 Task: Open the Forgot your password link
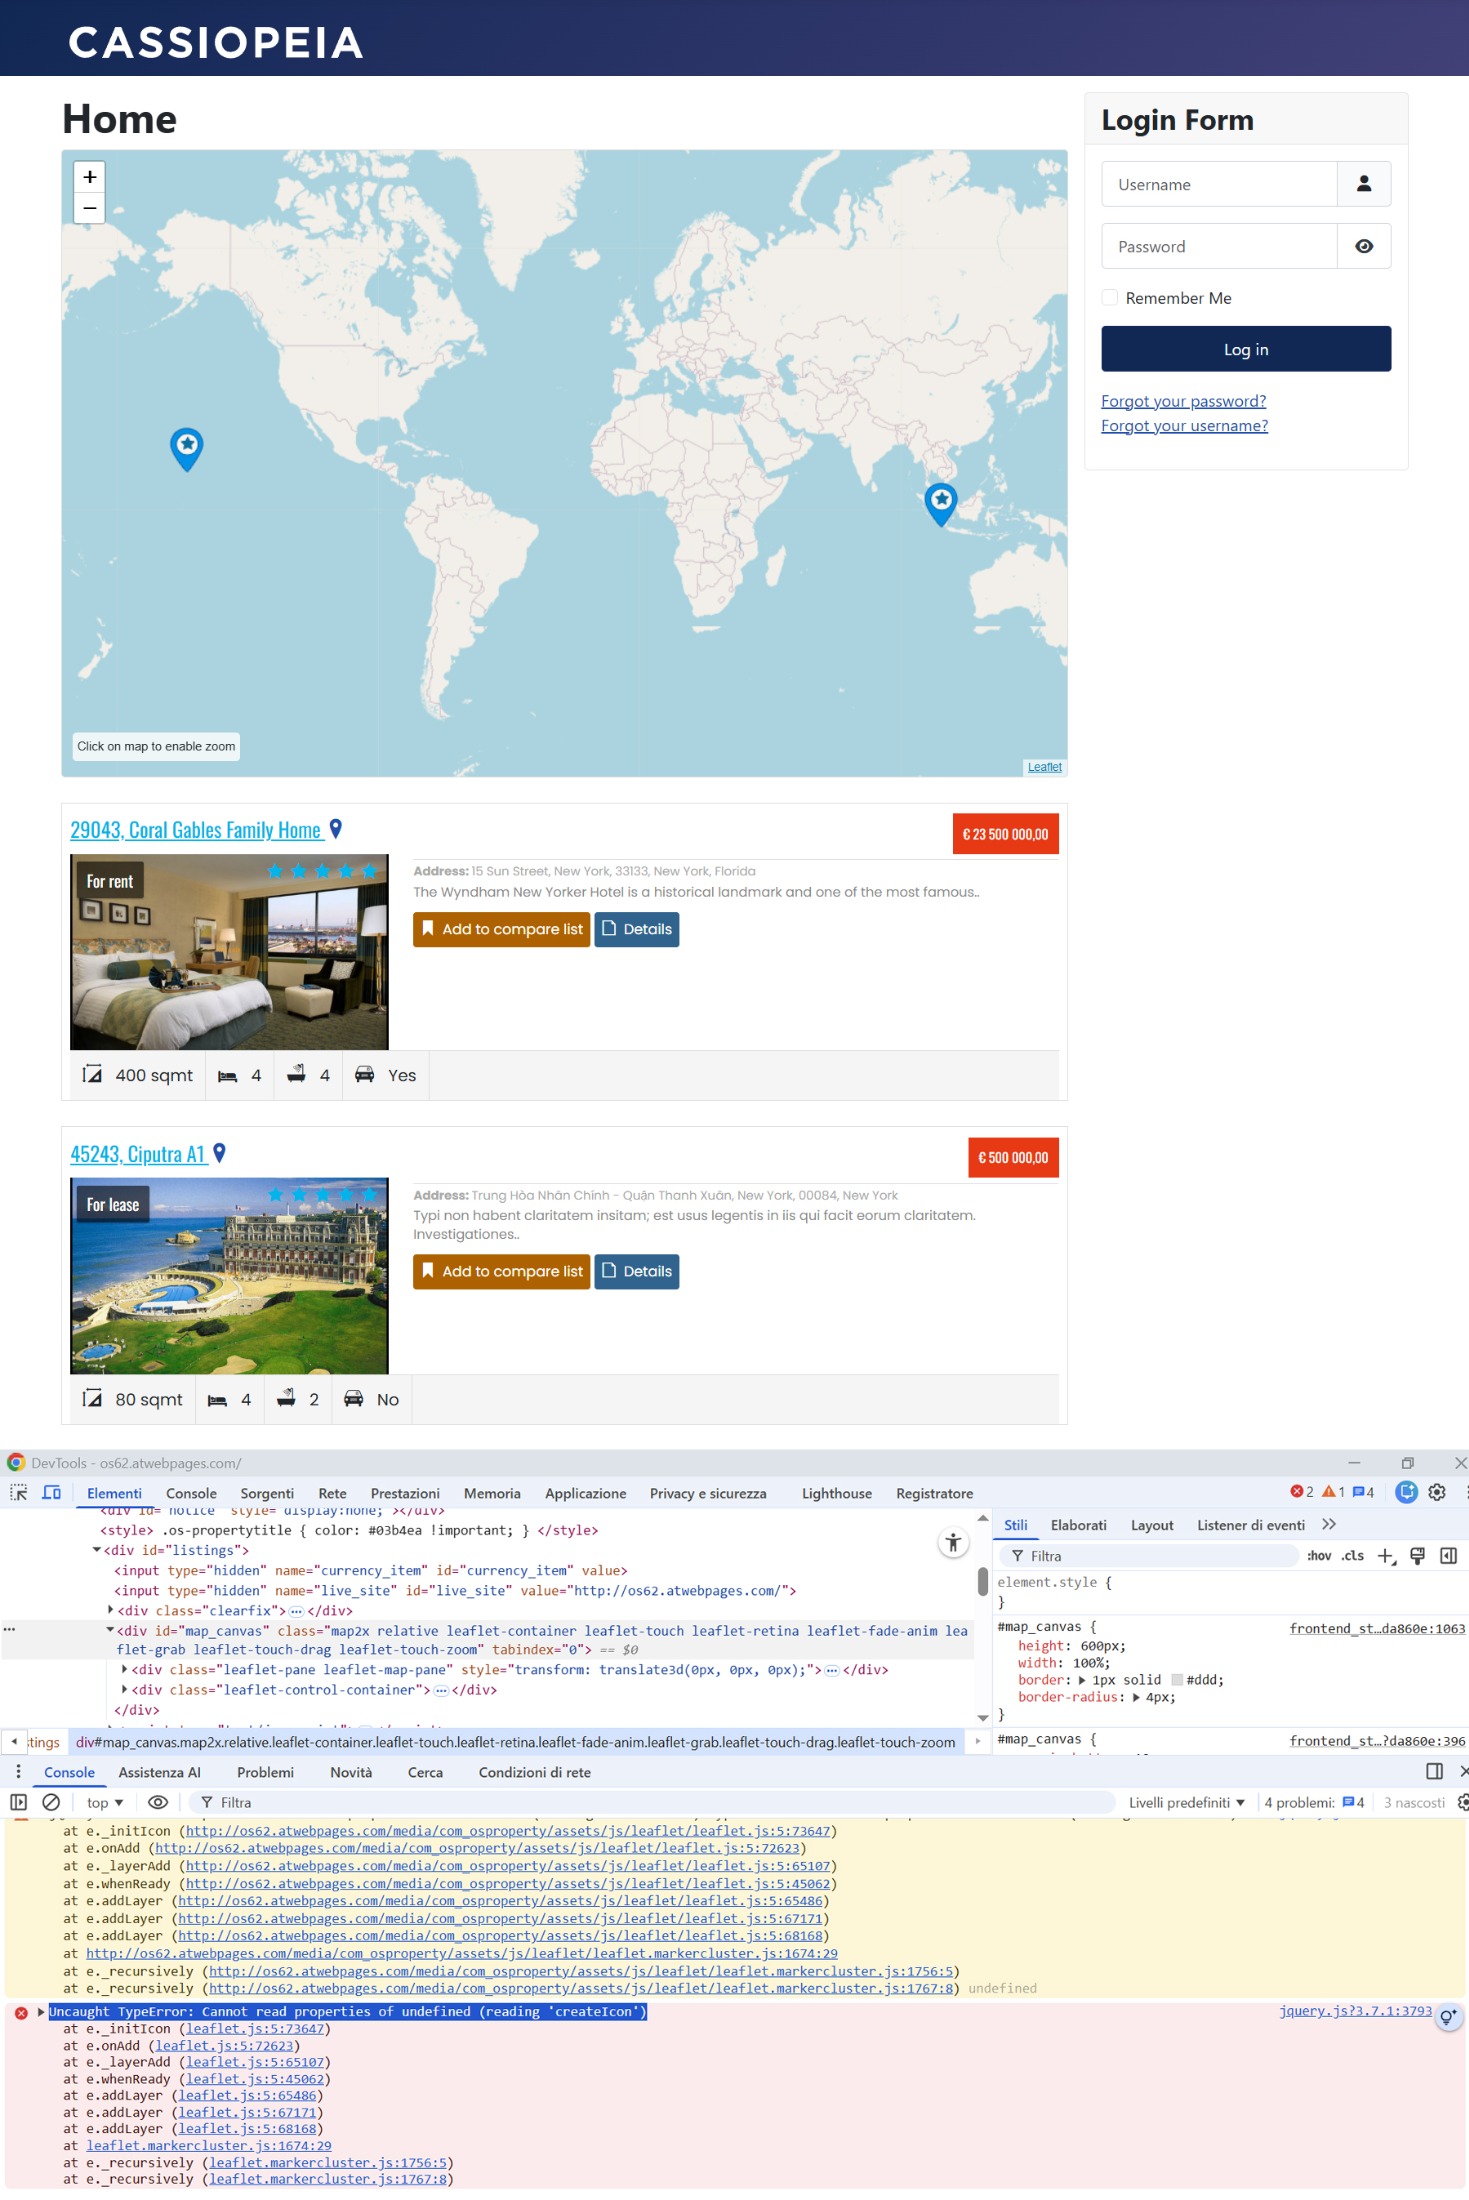pos(1183,401)
